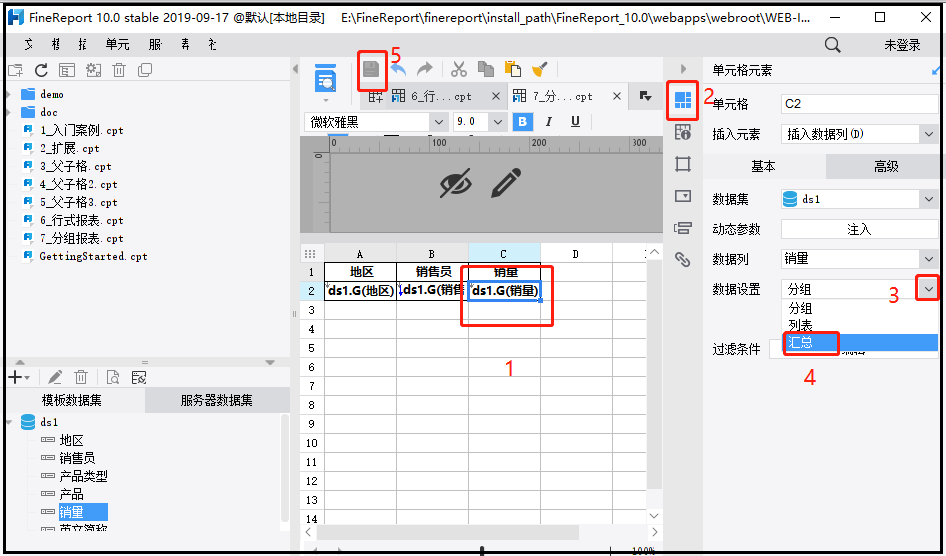Image resolution: width=946 pixels, height=556 pixels.
Task: Open the file GettingStarted.cpt
Action: point(94,256)
